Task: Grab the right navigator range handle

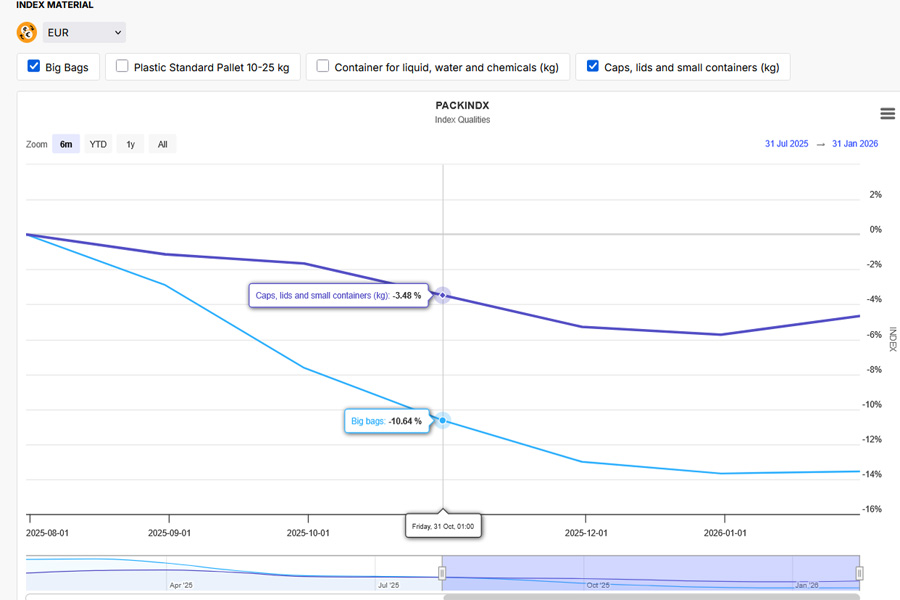Action: pyautogui.click(x=859, y=573)
